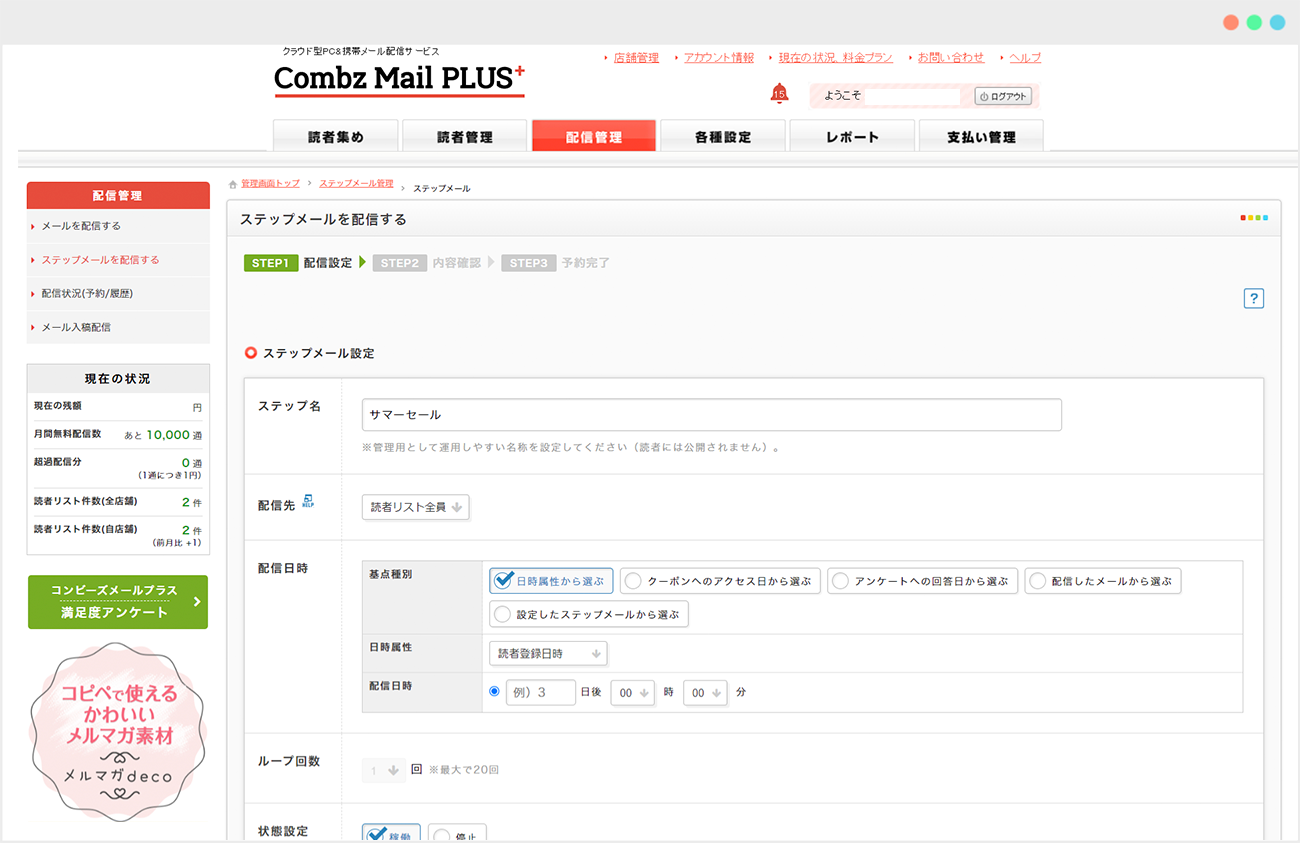Viewport: 1300px width, 843px height.
Task: Open the hour dropdown before 時
Action: tap(632, 692)
